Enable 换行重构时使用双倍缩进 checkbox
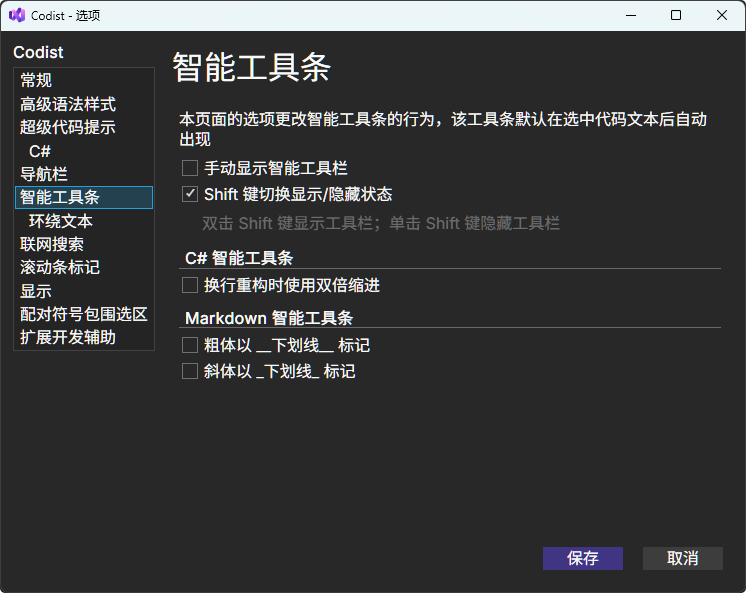The height and width of the screenshot is (593, 746). point(190,286)
